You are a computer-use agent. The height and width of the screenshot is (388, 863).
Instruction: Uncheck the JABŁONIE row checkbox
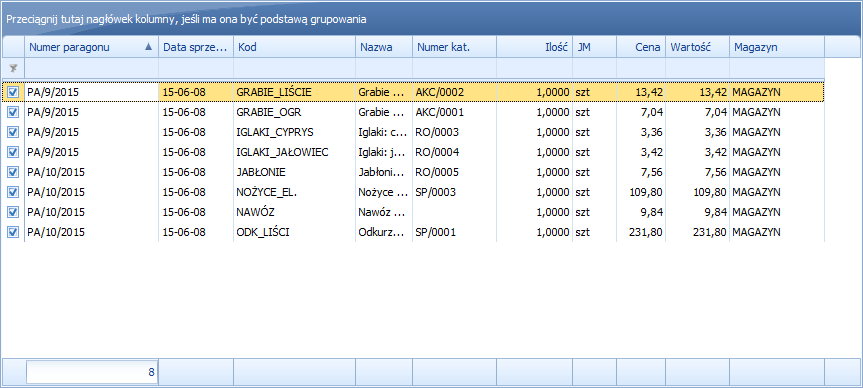pos(13,172)
